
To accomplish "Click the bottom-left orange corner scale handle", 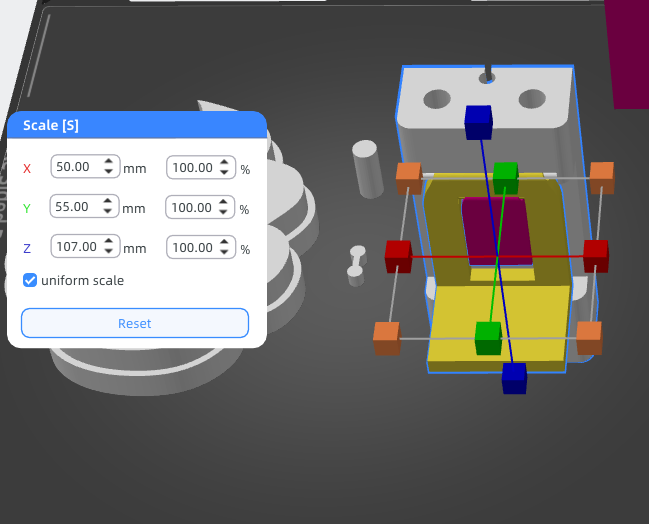I will (x=387, y=339).
